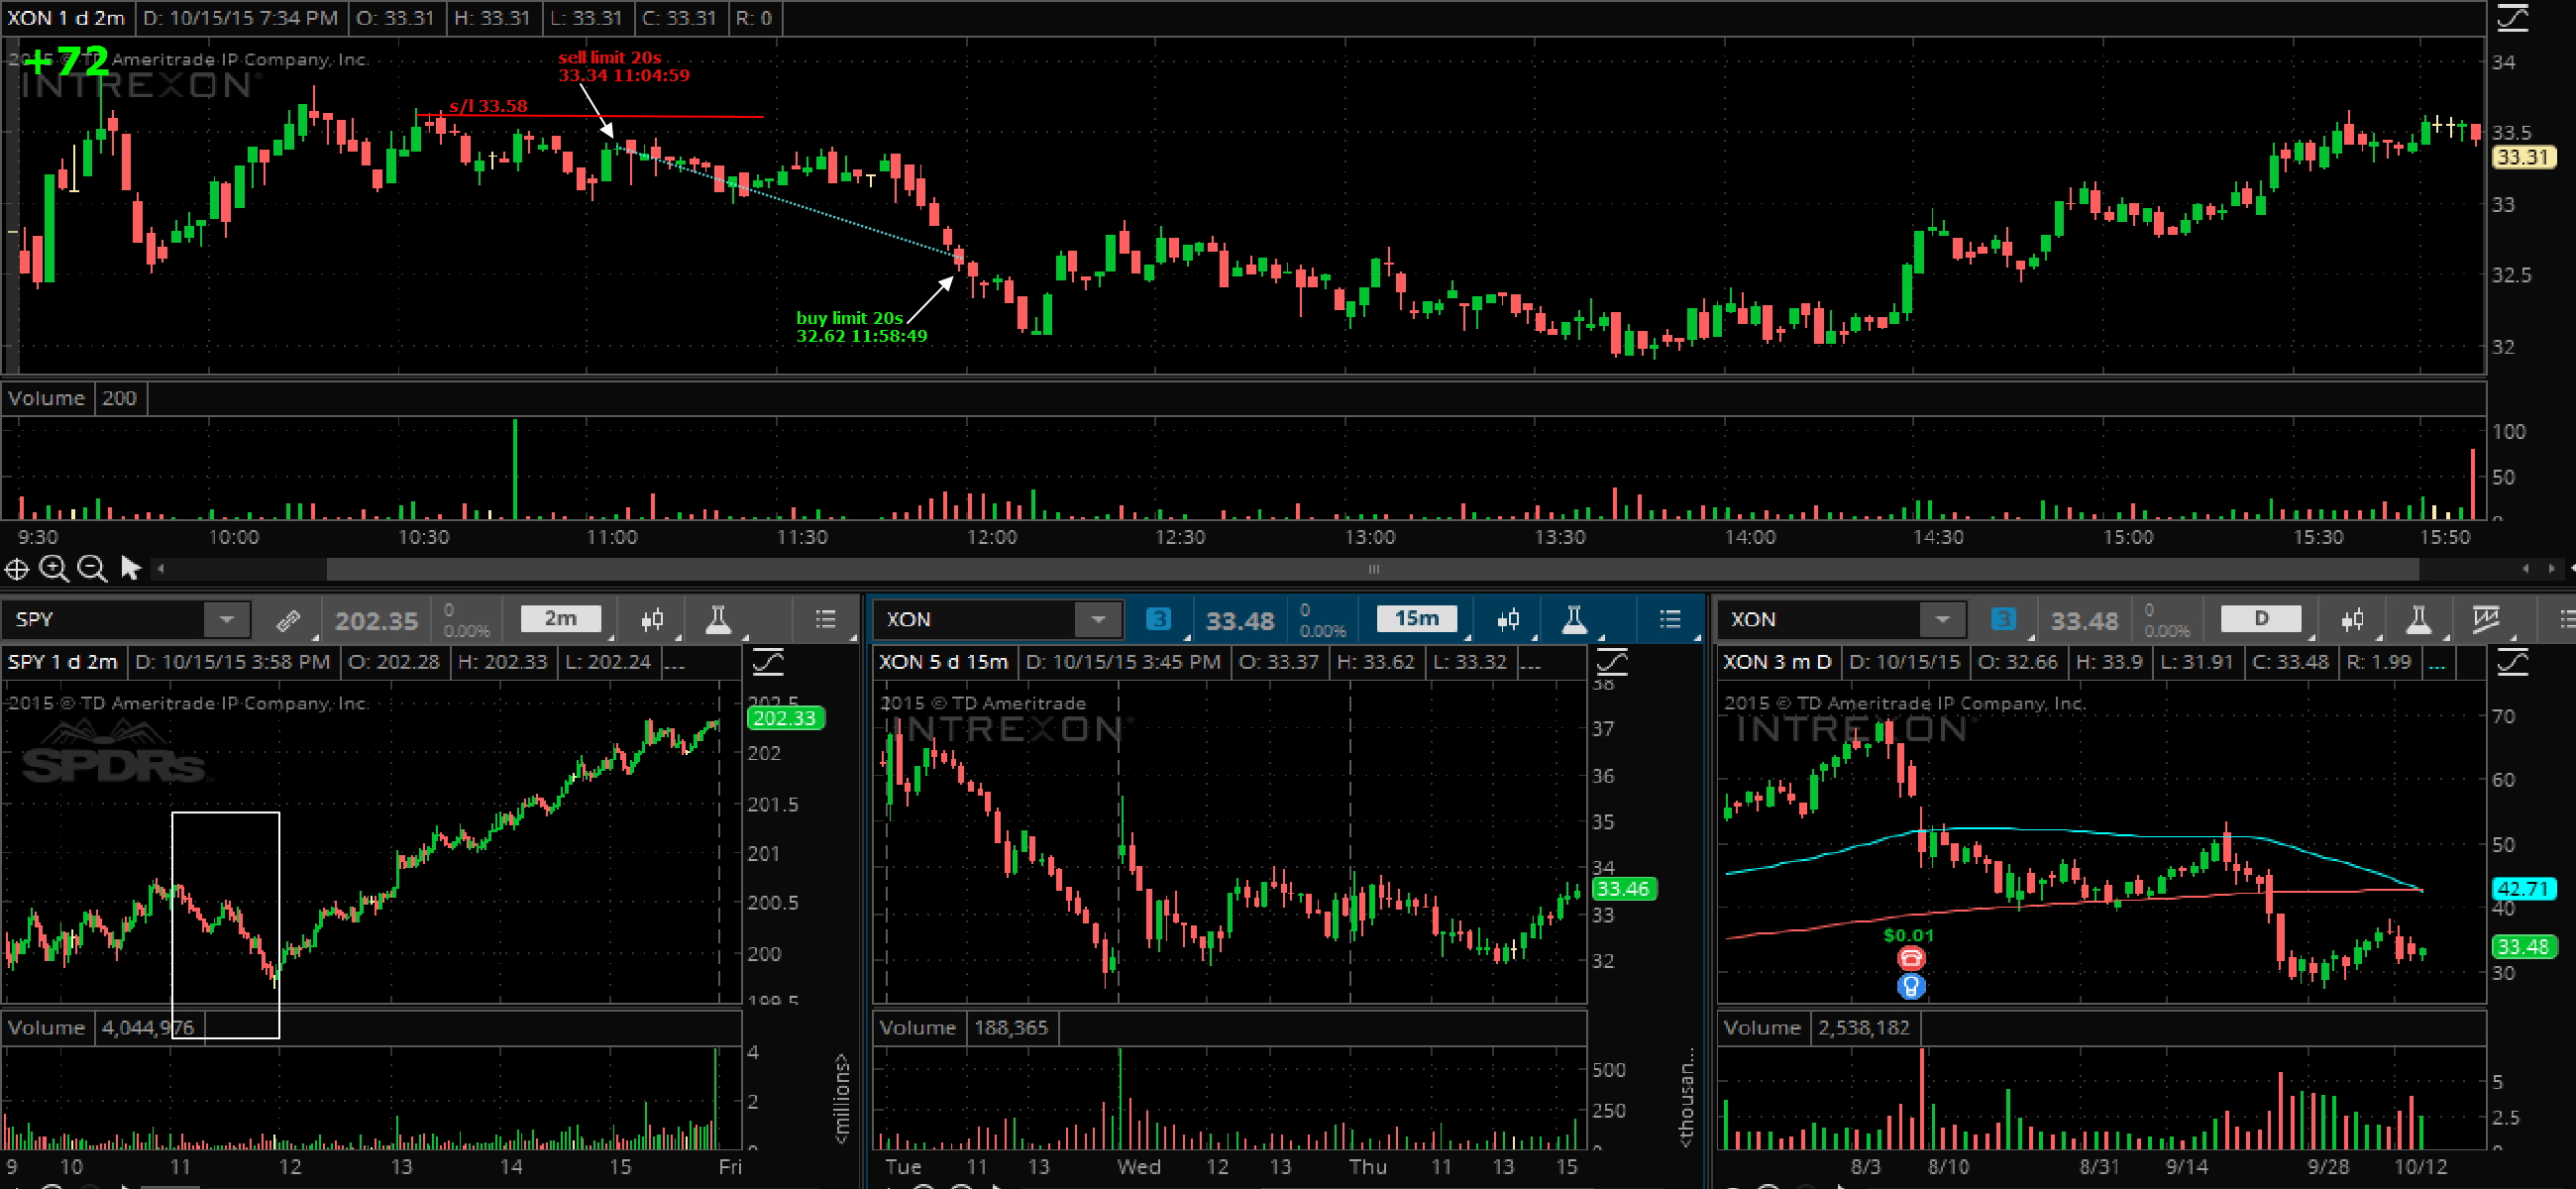Click the green $0.01 label on daily chart
Screen dimensions: 2576x1189
1908,936
